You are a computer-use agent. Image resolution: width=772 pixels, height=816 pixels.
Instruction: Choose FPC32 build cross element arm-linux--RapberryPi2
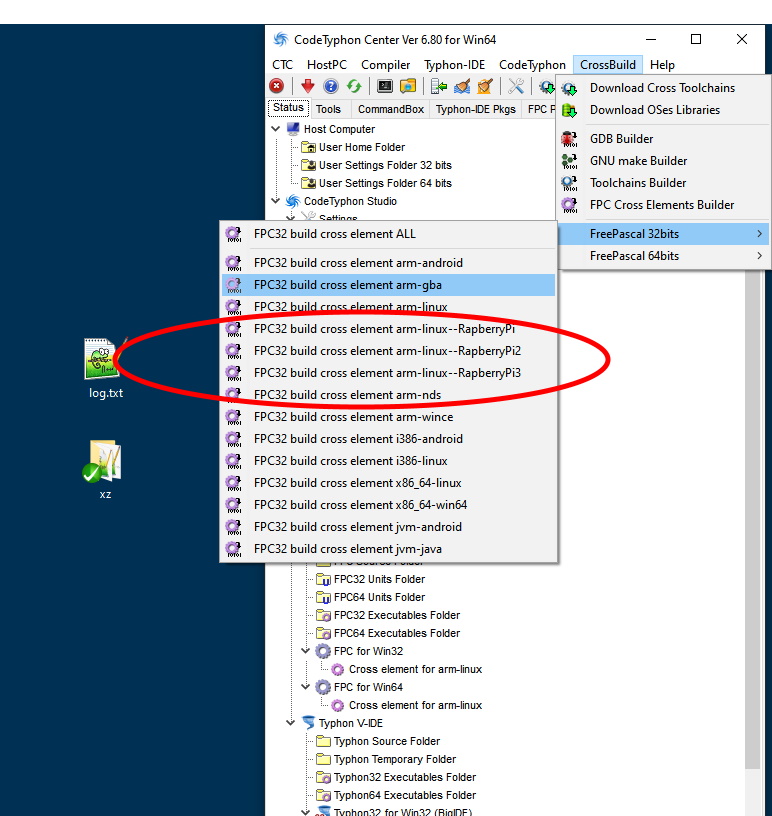click(x=388, y=351)
